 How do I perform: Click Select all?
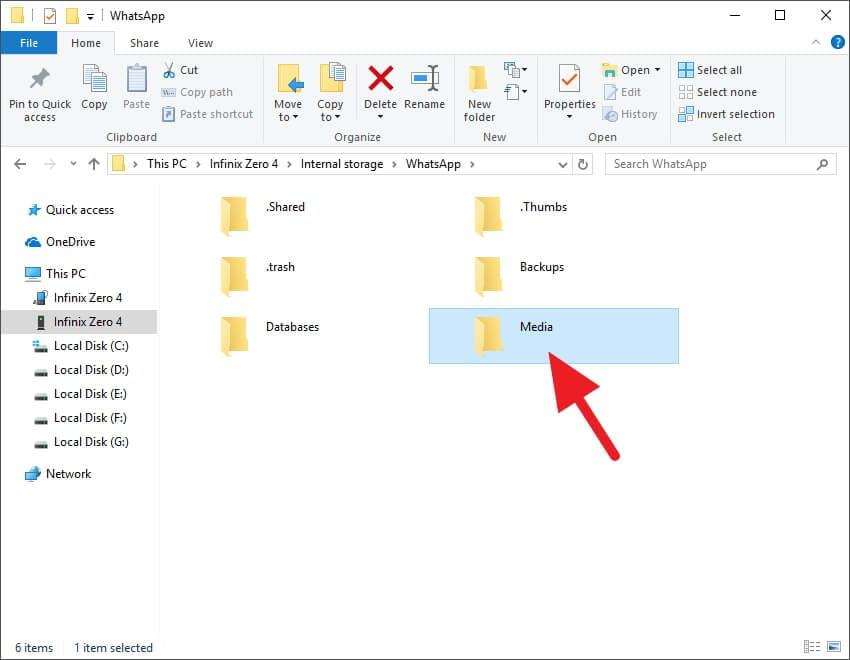pos(710,70)
